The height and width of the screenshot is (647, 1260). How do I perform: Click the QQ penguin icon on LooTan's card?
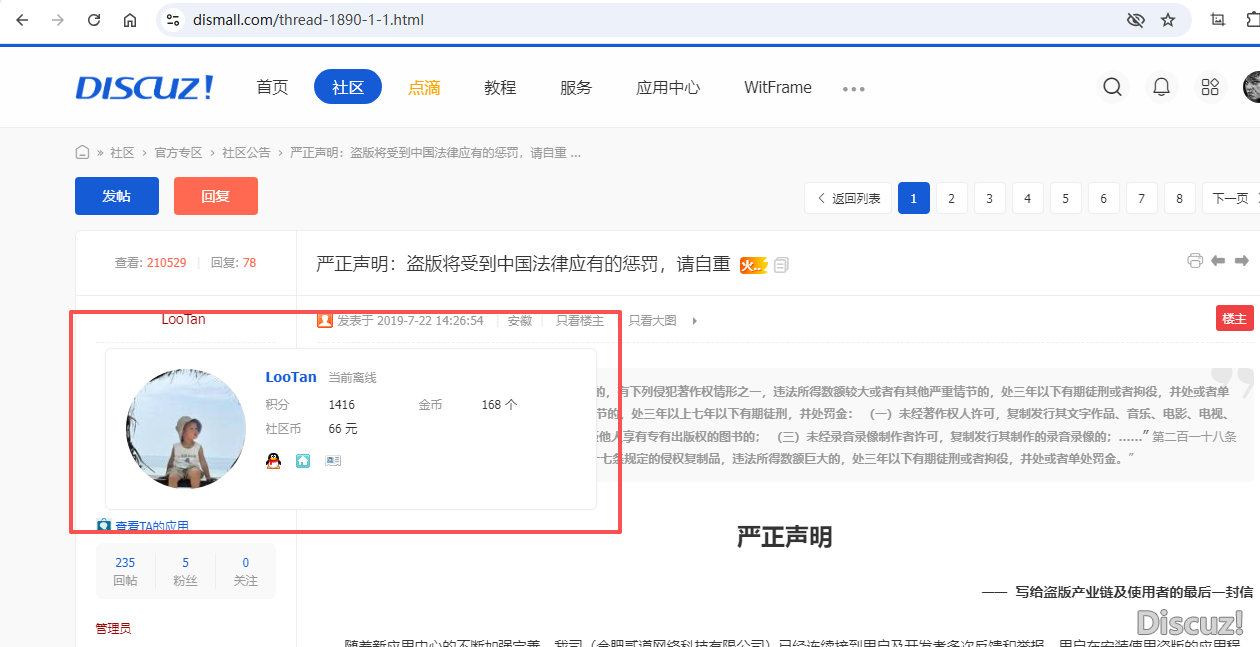(x=273, y=460)
